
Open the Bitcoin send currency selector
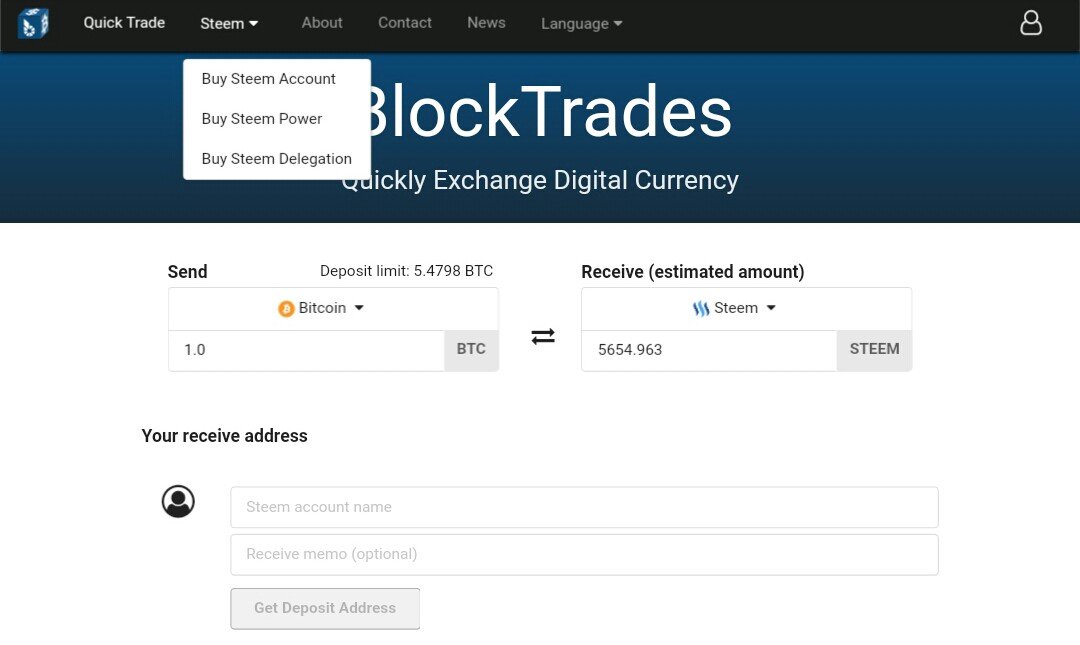[x=333, y=308]
